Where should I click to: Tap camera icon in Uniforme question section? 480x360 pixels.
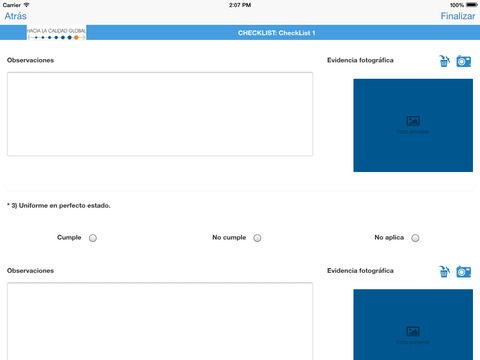tap(464, 271)
